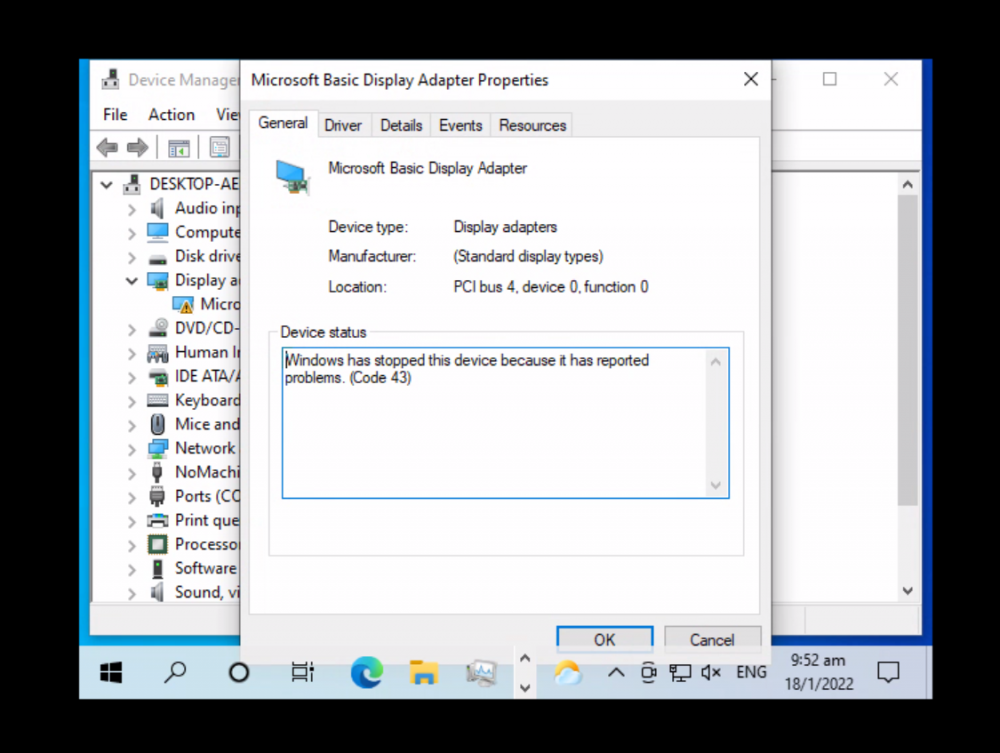
Task: Click Cancel in adapter properties dialog
Action: (712, 639)
